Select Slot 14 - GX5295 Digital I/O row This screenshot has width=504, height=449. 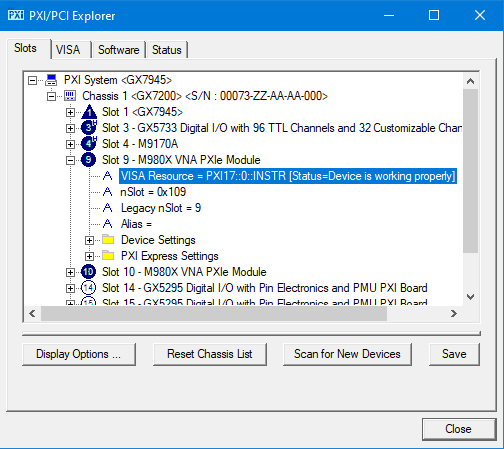pyautogui.click(x=265, y=288)
